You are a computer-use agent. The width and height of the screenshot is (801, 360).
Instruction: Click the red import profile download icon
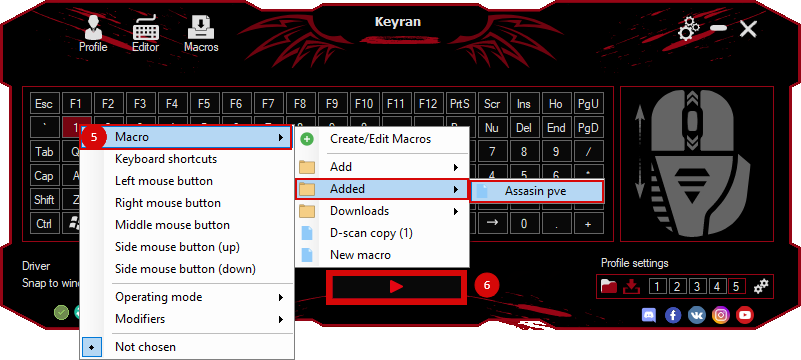coord(631,286)
